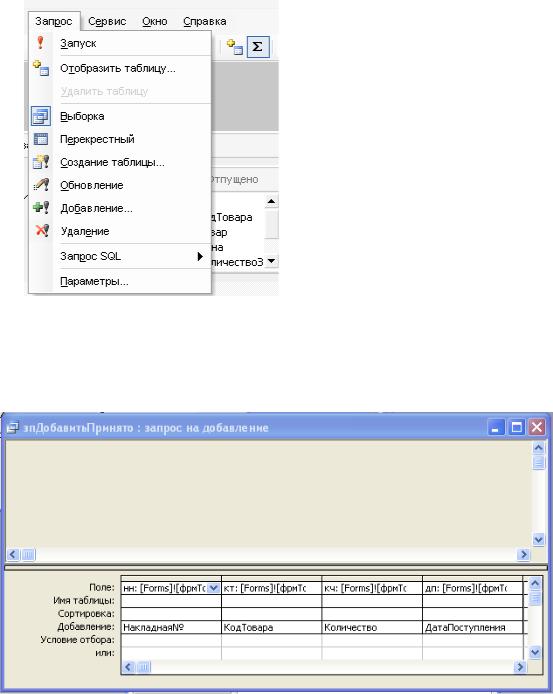Maximize the зпДобавитьПринято query window
The width and height of the screenshot is (553, 694).
pos(516,428)
